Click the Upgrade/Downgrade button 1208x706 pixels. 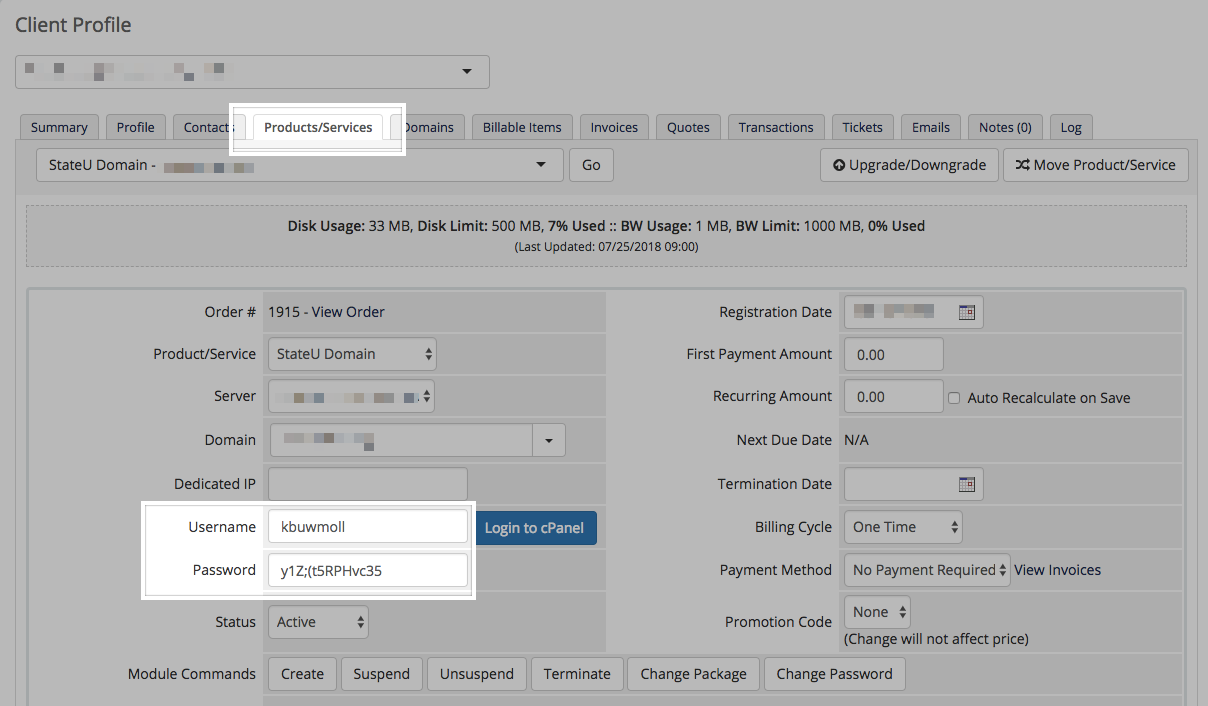[x=909, y=165]
